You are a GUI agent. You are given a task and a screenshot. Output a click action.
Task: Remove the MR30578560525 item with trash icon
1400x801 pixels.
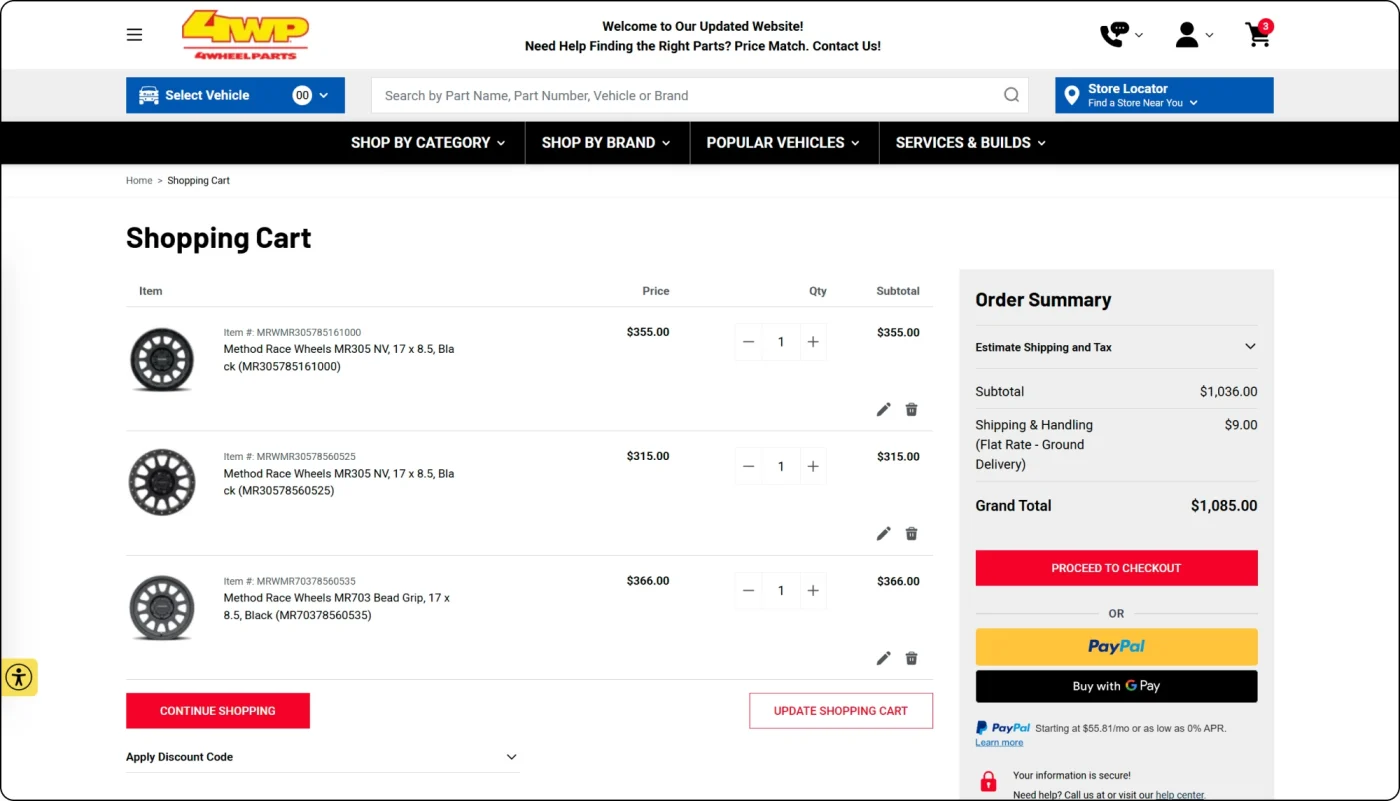[x=911, y=533]
